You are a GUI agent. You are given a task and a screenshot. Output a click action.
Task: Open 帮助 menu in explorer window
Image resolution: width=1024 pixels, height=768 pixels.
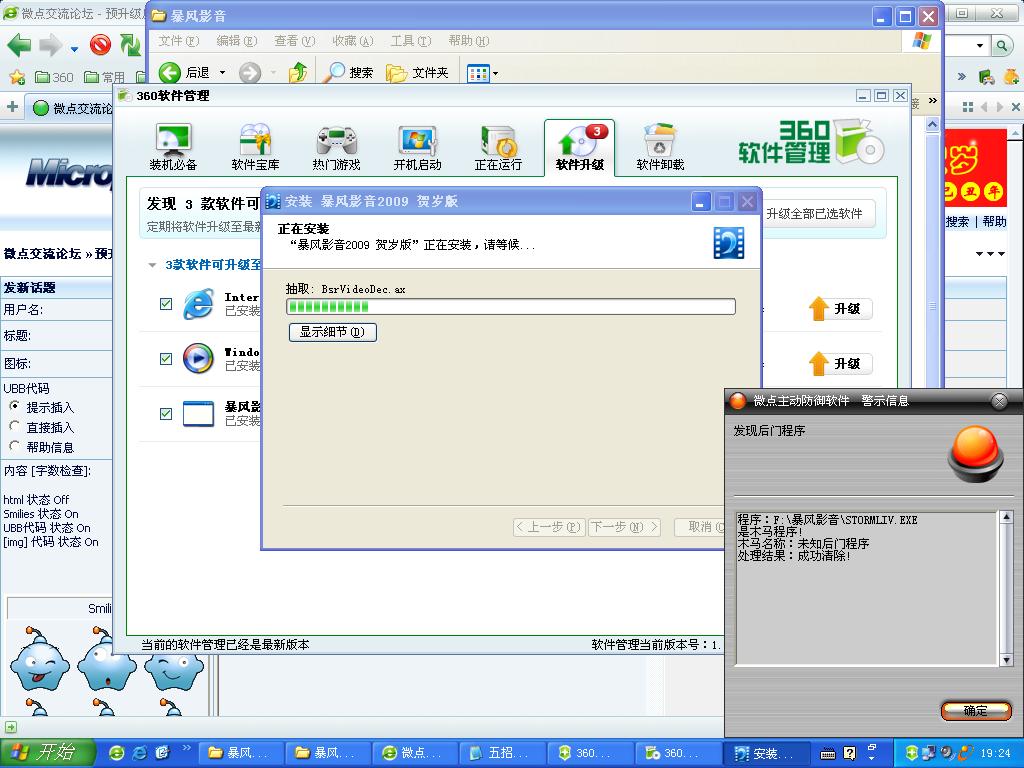point(469,41)
